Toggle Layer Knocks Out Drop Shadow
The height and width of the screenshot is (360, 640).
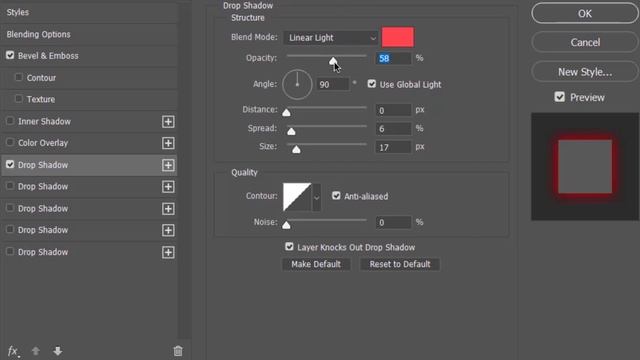coord(289,247)
